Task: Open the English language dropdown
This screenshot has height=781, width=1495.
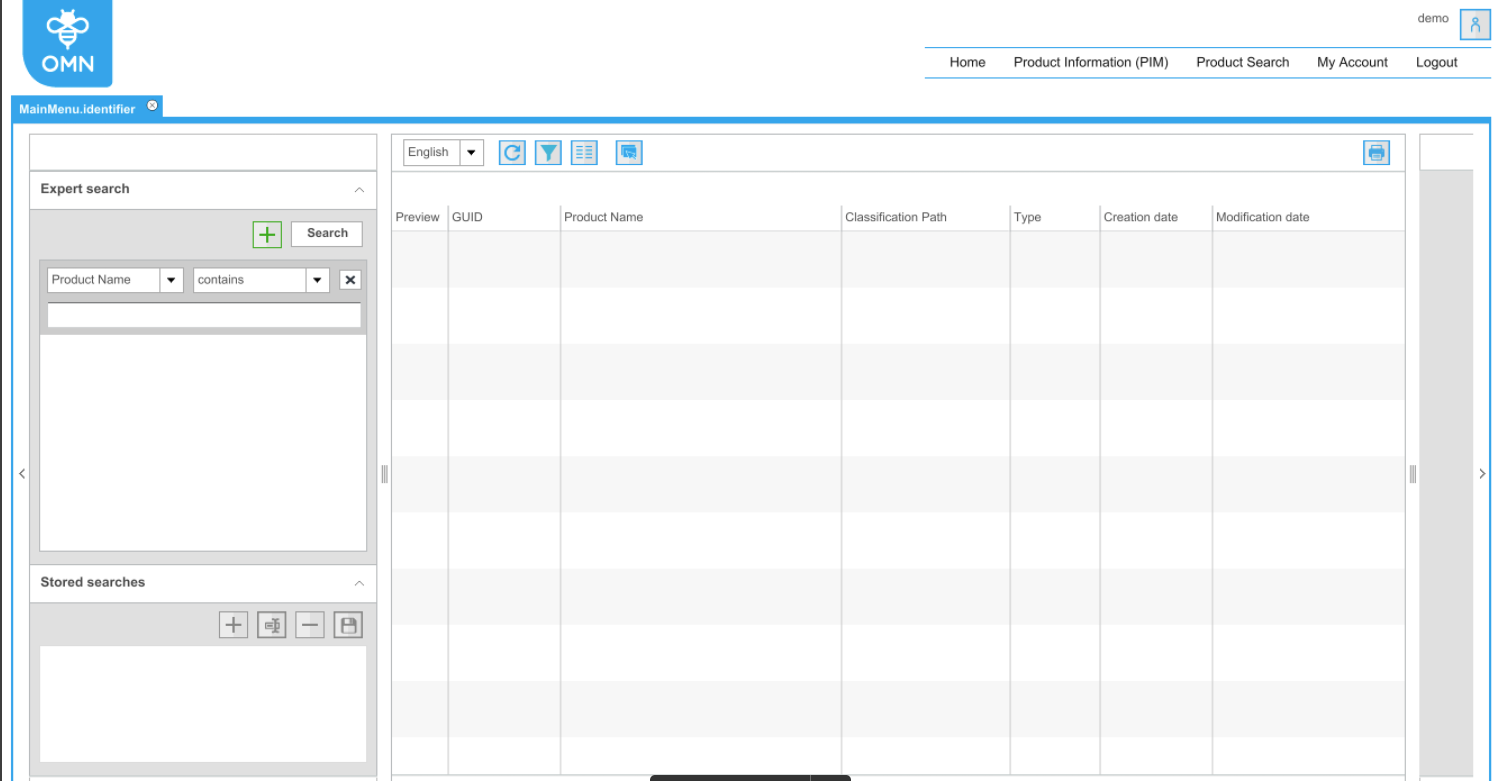Action: (470, 152)
